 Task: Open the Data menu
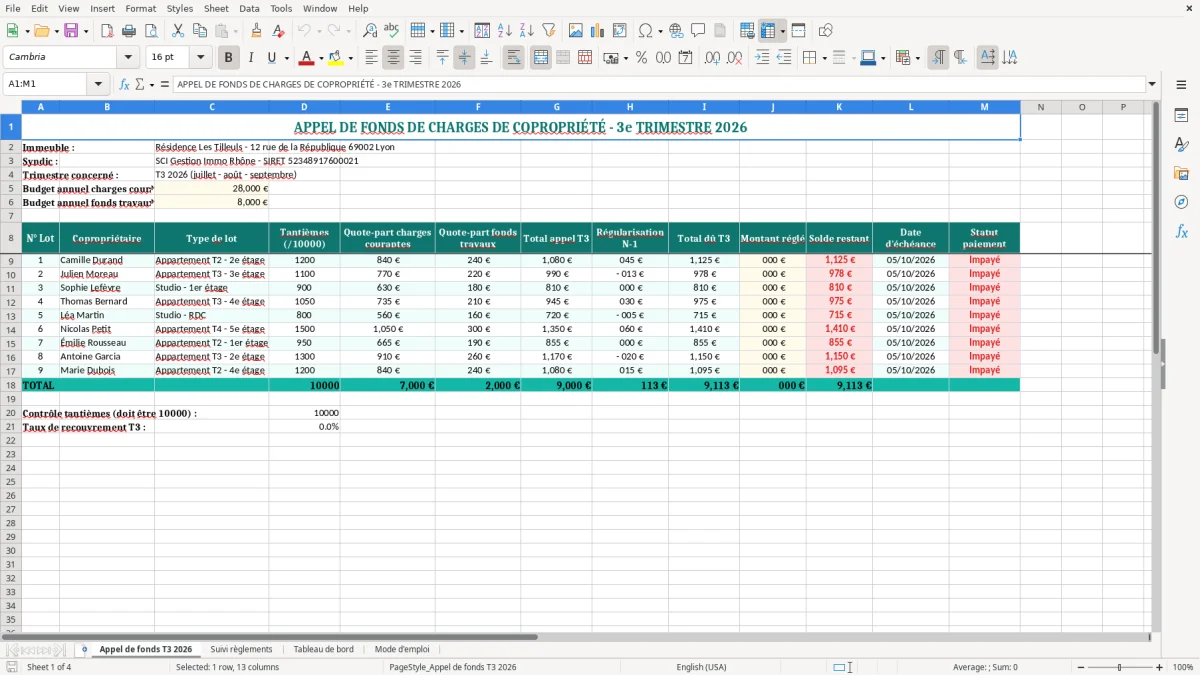(250, 8)
